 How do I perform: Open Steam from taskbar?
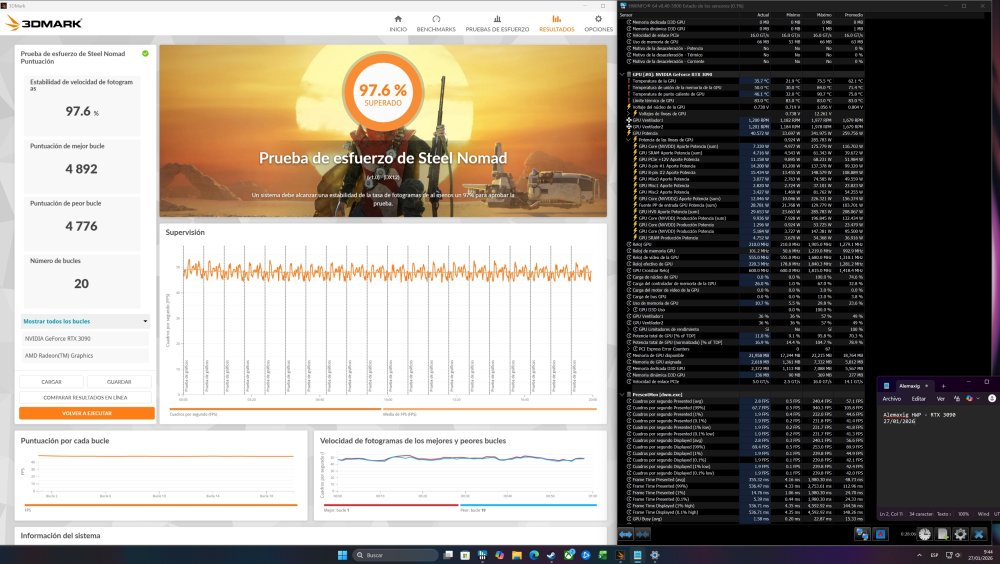(x=551, y=555)
